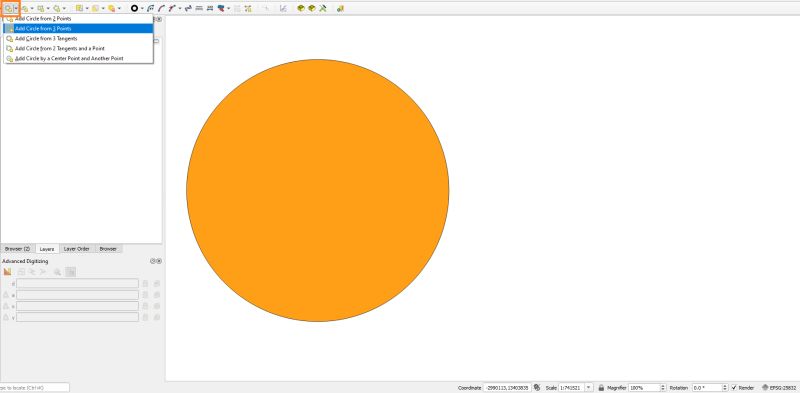Open the Add Rectangle tool dropdown arrow

tap(48, 8)
